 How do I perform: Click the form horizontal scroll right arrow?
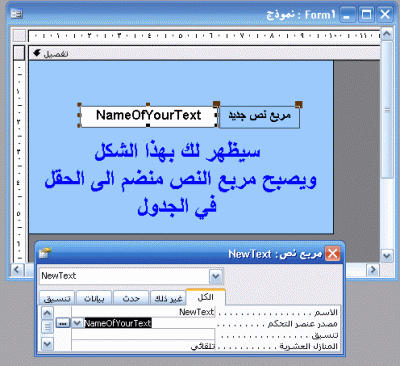click(x=373, y=269)
